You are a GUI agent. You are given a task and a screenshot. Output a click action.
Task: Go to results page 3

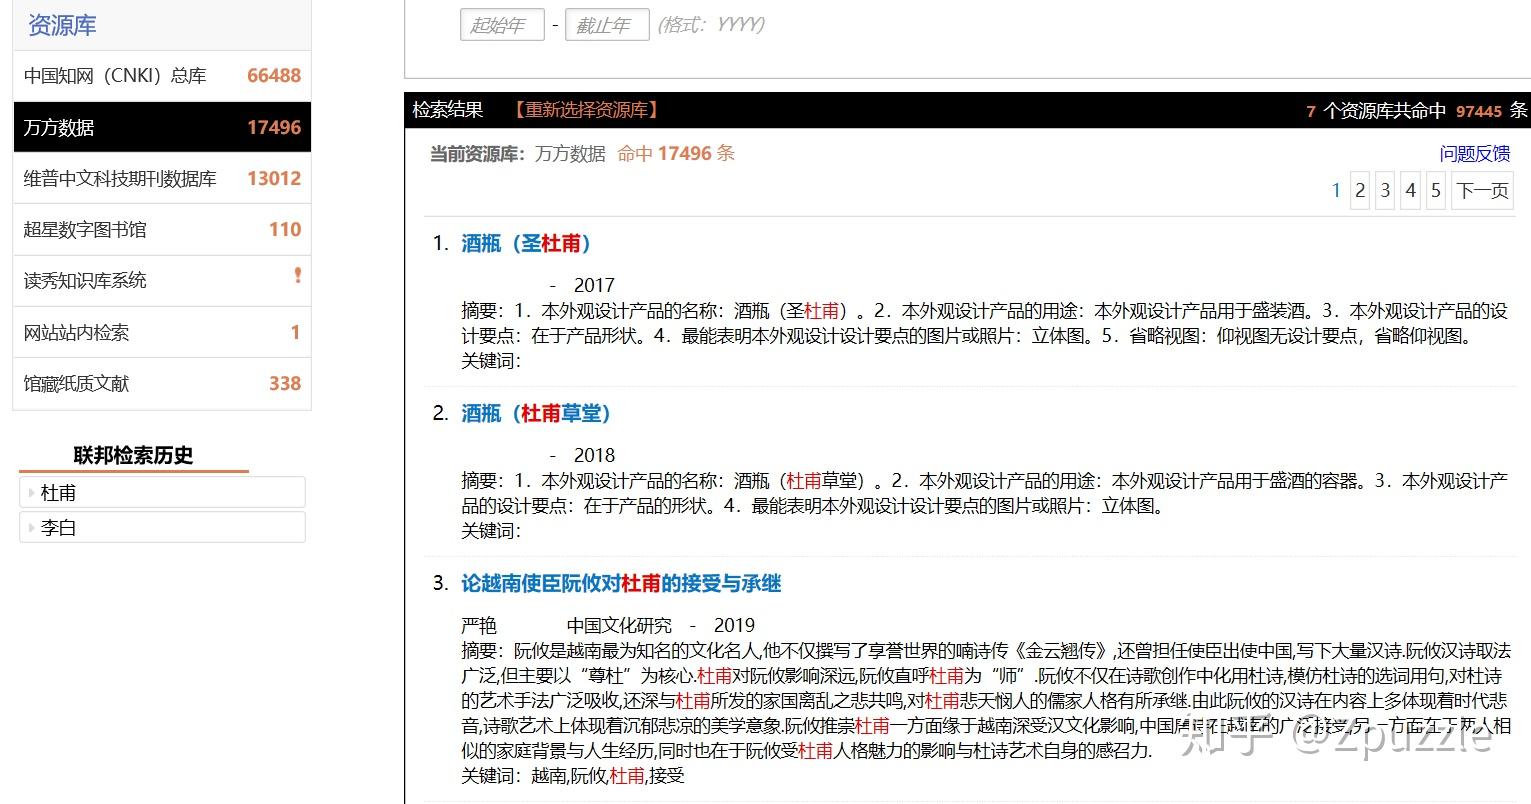pos(1385,190)
